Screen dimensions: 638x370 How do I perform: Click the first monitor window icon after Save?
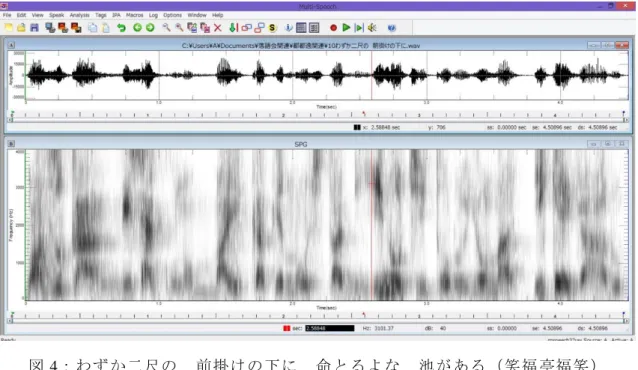(x=50, y=28)
